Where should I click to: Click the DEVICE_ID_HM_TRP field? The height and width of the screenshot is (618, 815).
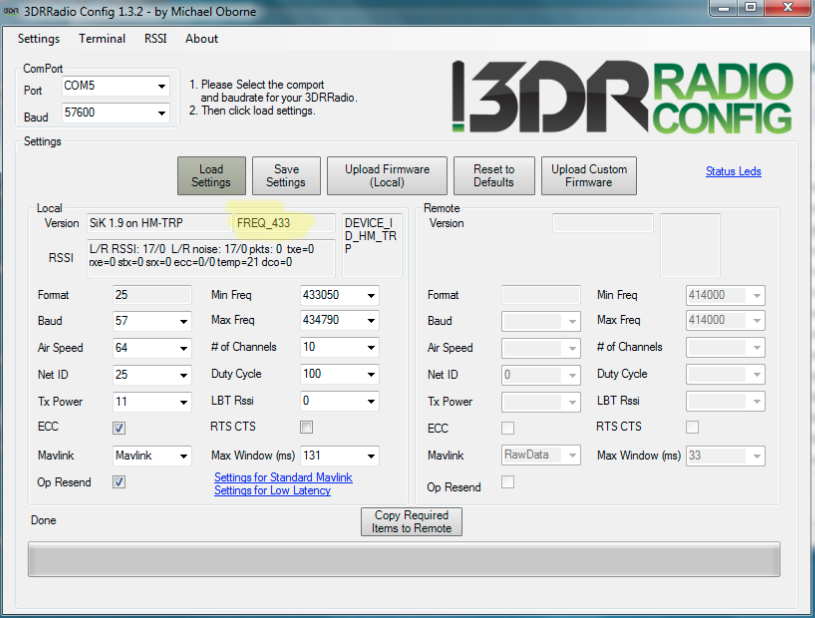(372, 245)
